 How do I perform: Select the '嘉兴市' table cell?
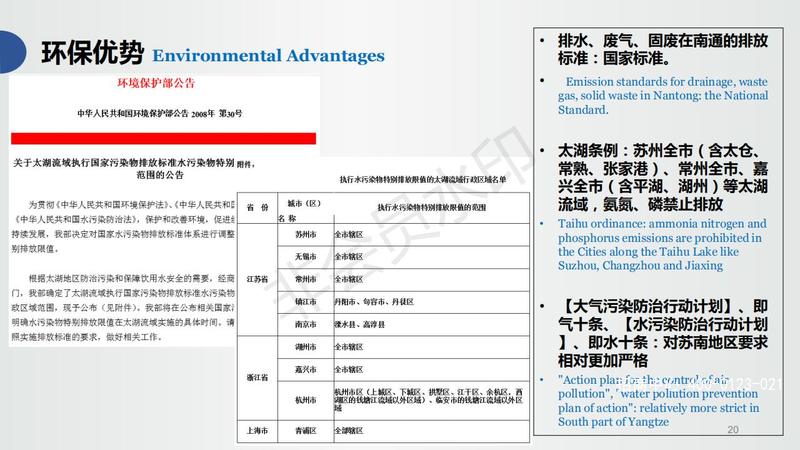click(306, 369)
